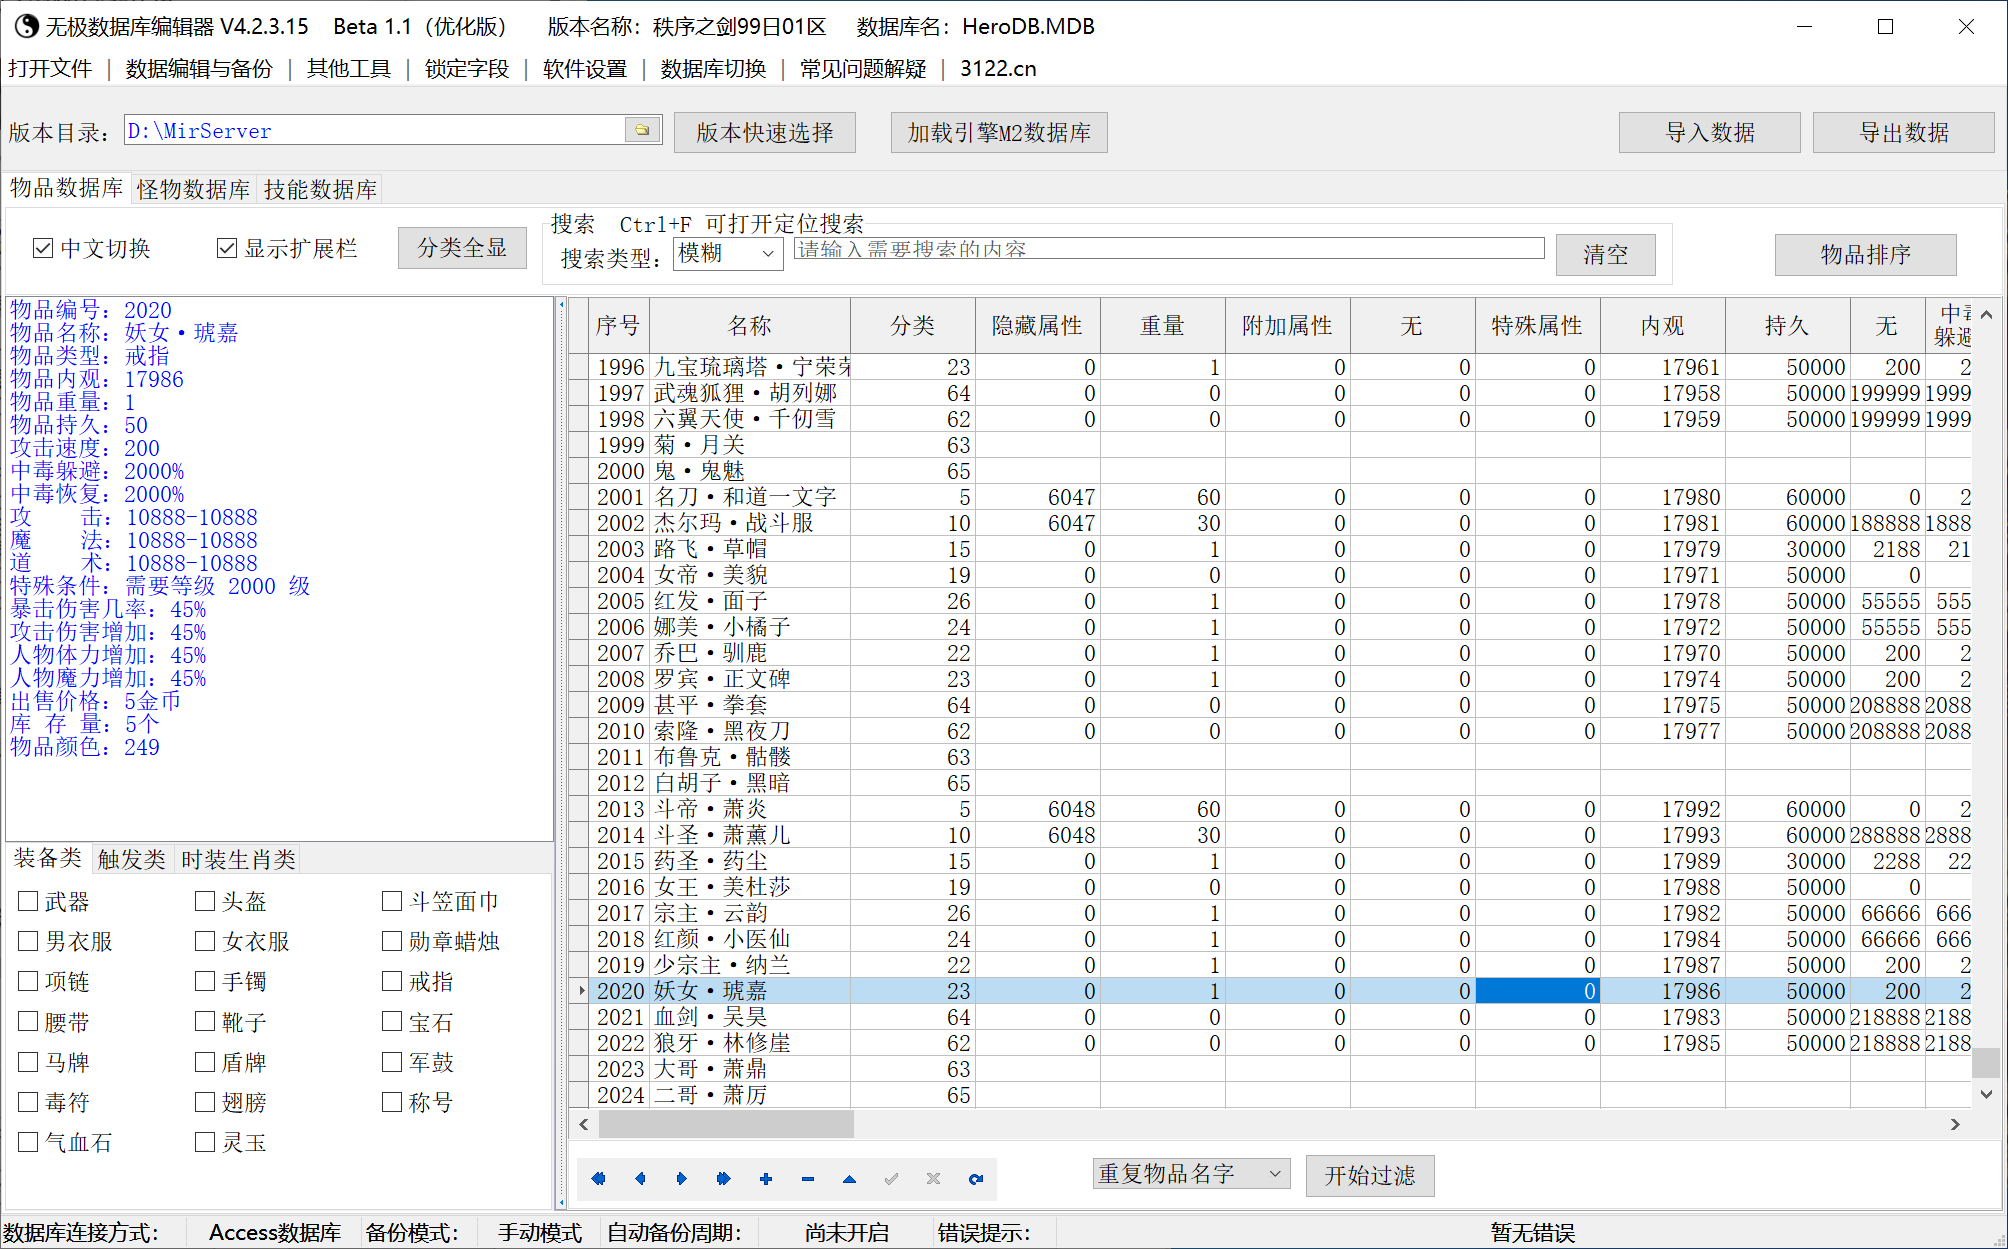The image size is (2008, 1249).
Task: Click horizontal scroll right arrow
Action: click(1955, 1124)
